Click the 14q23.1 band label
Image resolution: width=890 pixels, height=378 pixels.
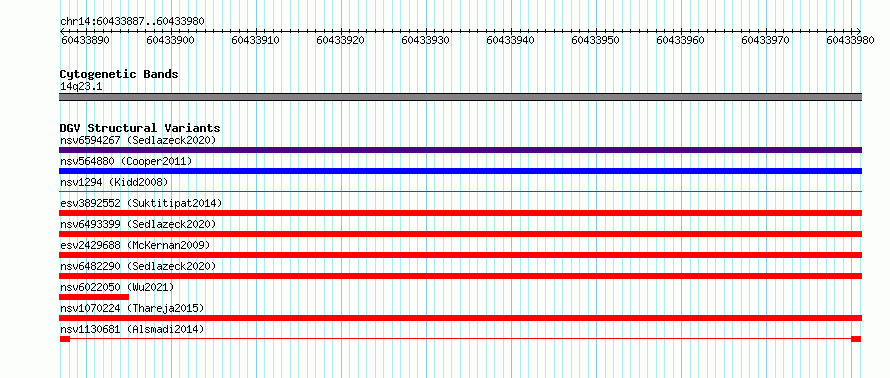tap(81, 87)
